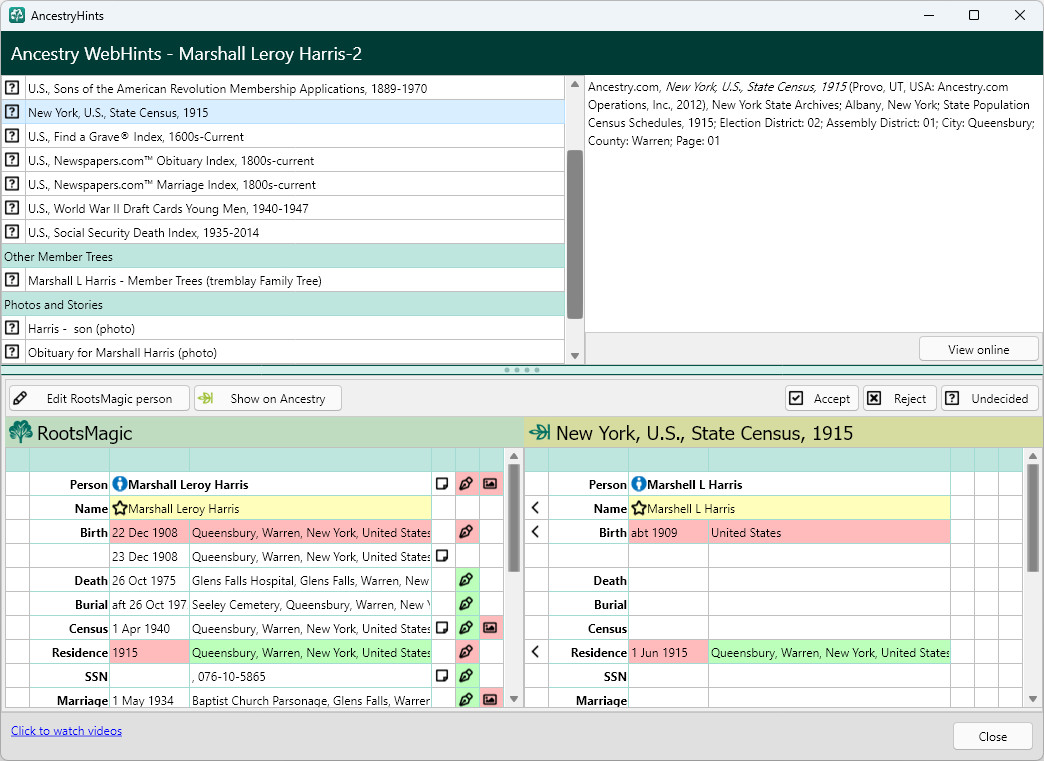Select Social Security Death Index hint
Image resolution: width=1044 pixels, height=761 pixels.
294,232
